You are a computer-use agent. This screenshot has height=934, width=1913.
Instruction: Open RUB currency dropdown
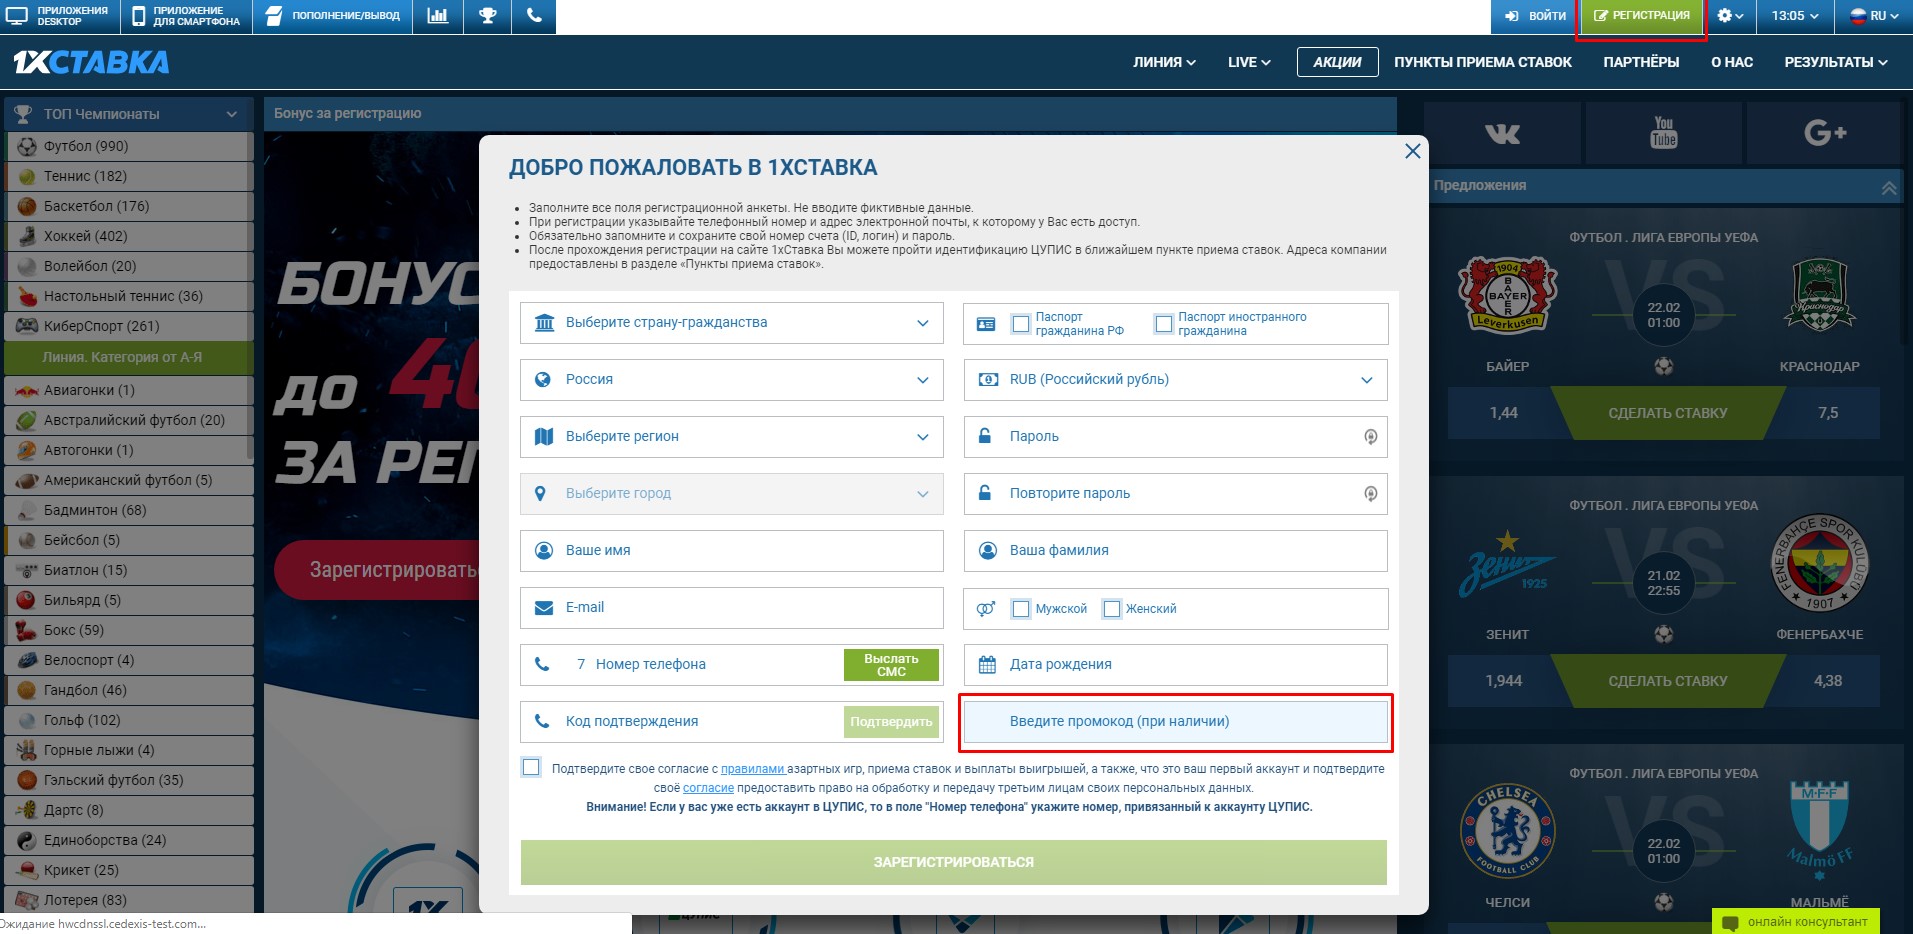point(1175,380)
